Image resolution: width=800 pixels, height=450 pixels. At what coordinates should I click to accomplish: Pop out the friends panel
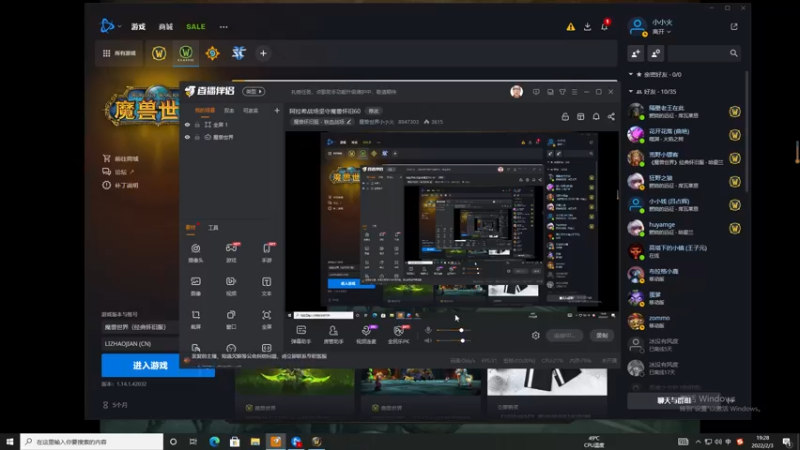pyautogui.click(x=734, y=27)
